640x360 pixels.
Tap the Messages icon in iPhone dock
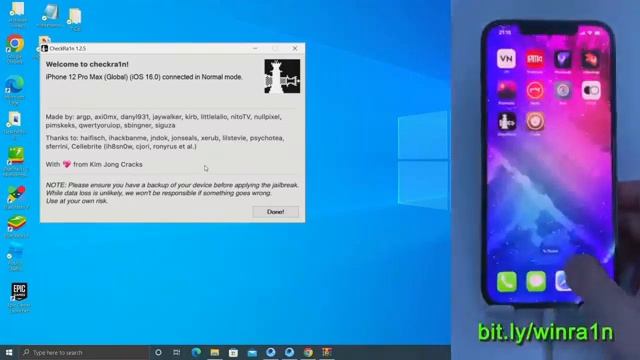click(x=536, y=282)
